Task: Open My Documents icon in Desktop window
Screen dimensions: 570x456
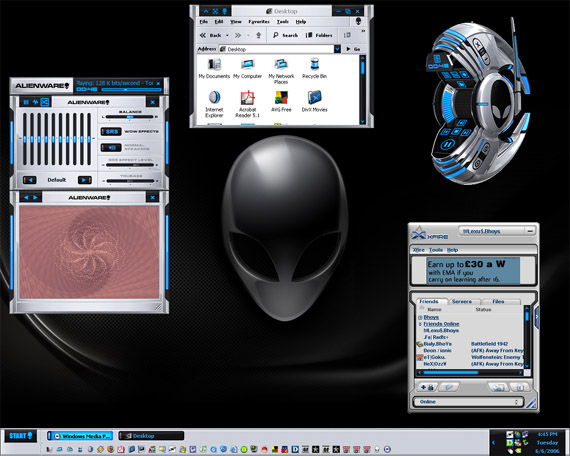Action: point(214,68)
